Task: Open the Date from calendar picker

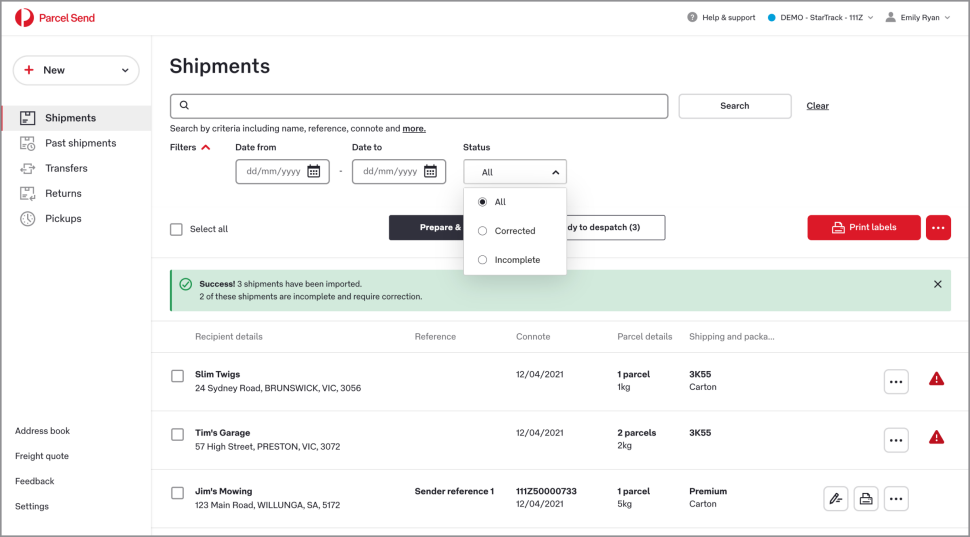Action: point(314,171)
